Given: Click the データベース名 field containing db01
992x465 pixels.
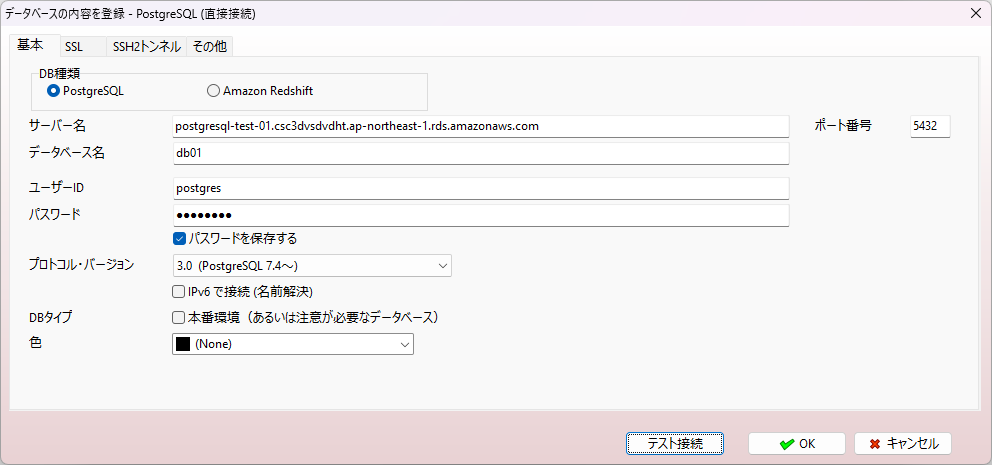Looking at the screenshot, I should coord(480,153).
